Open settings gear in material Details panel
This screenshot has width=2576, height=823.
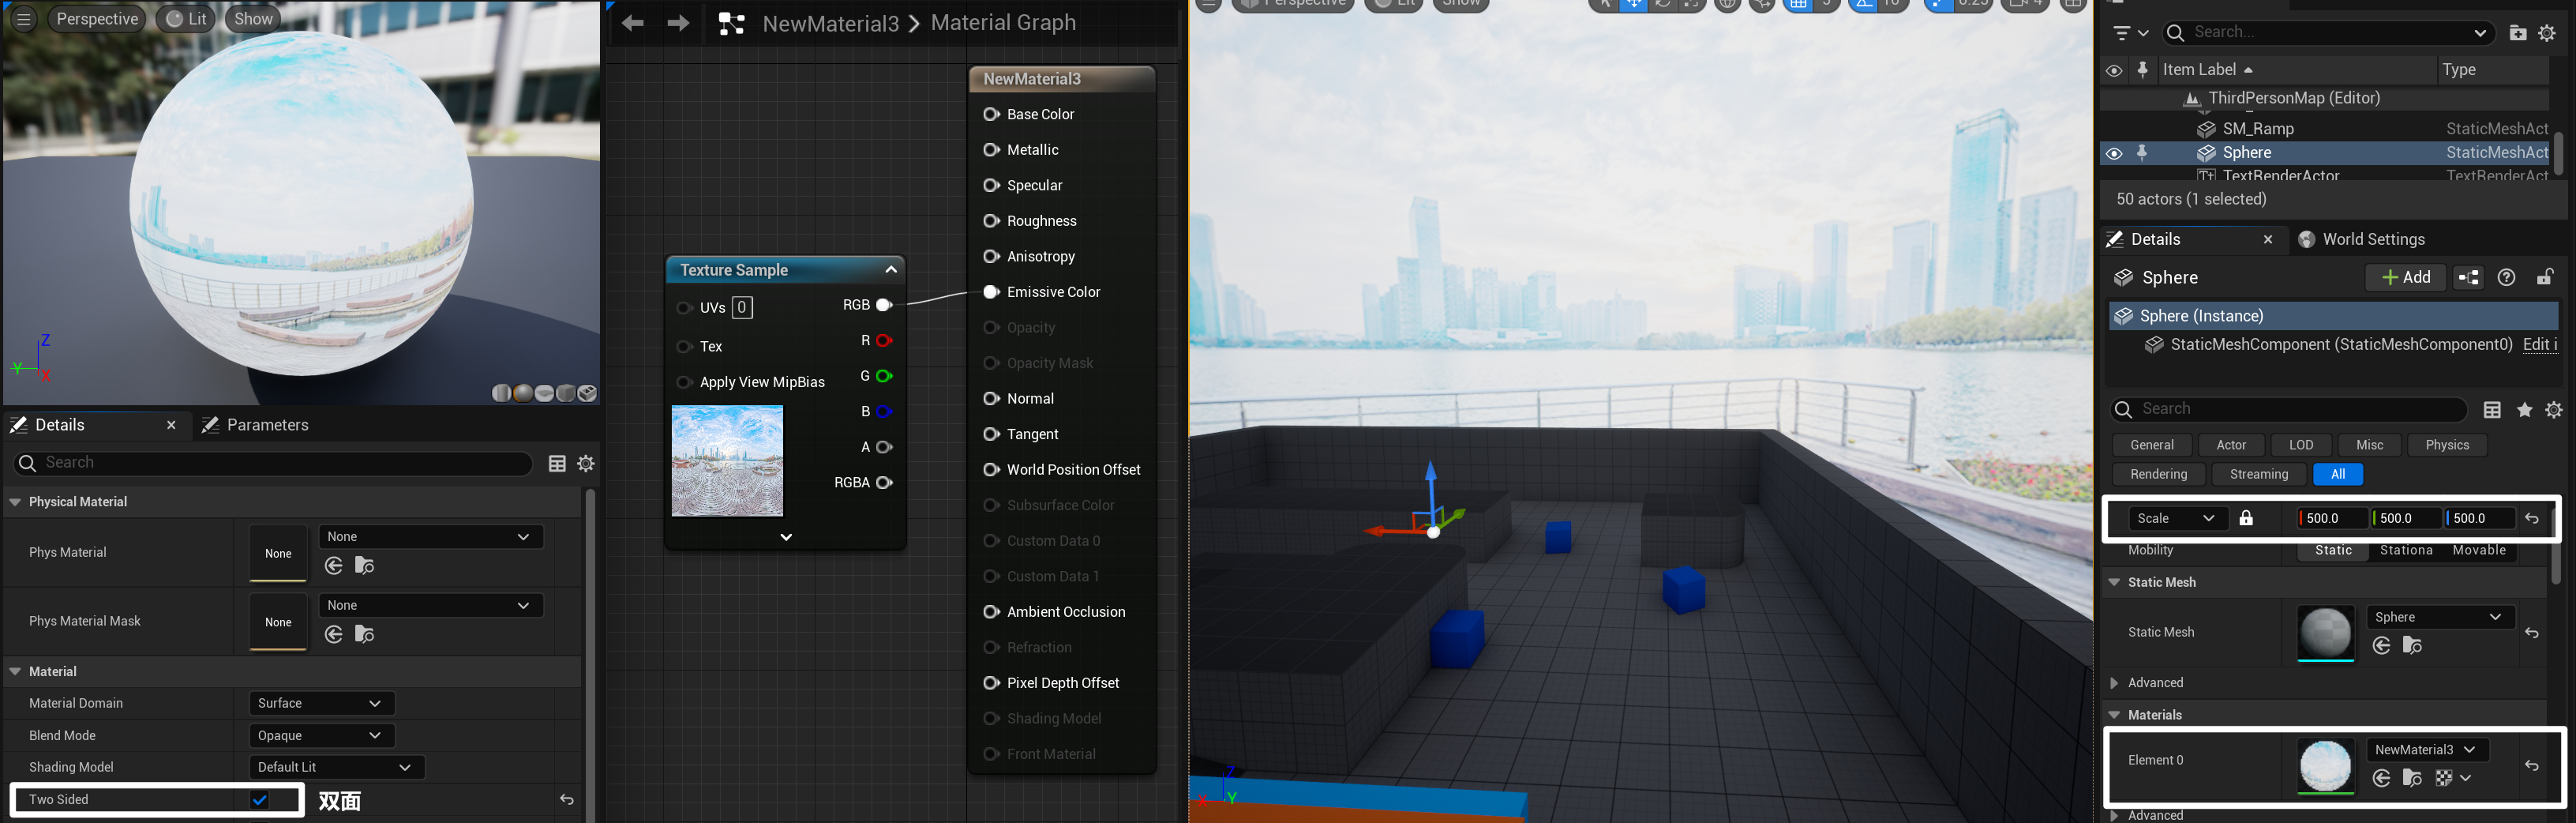click(586, 463)
